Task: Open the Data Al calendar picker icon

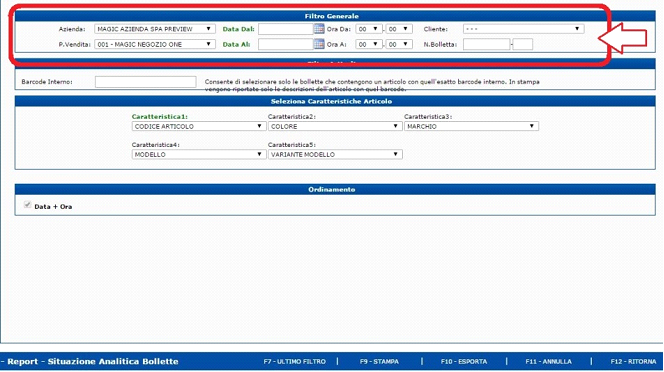Action: [319, 44]
